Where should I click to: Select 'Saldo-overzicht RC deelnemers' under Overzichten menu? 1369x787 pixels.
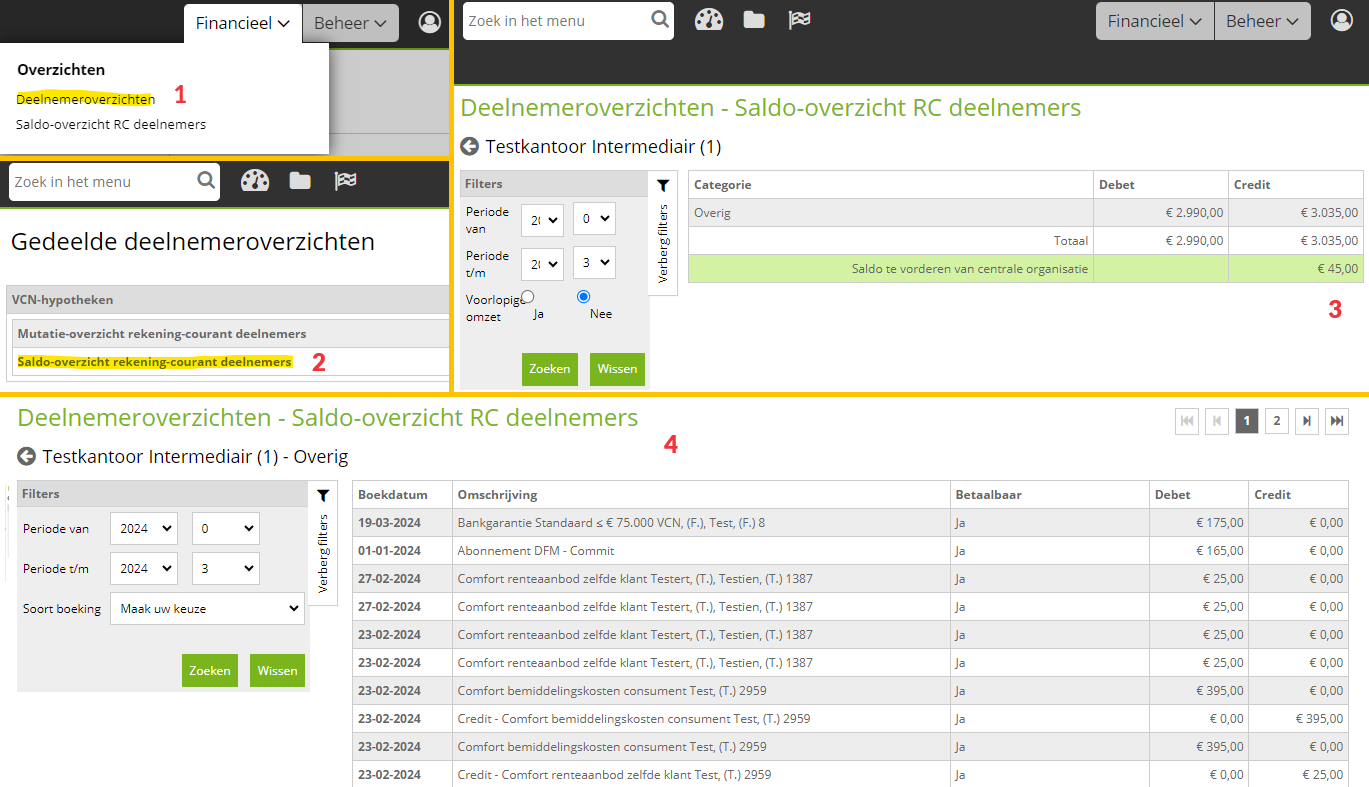coord(111,125)
